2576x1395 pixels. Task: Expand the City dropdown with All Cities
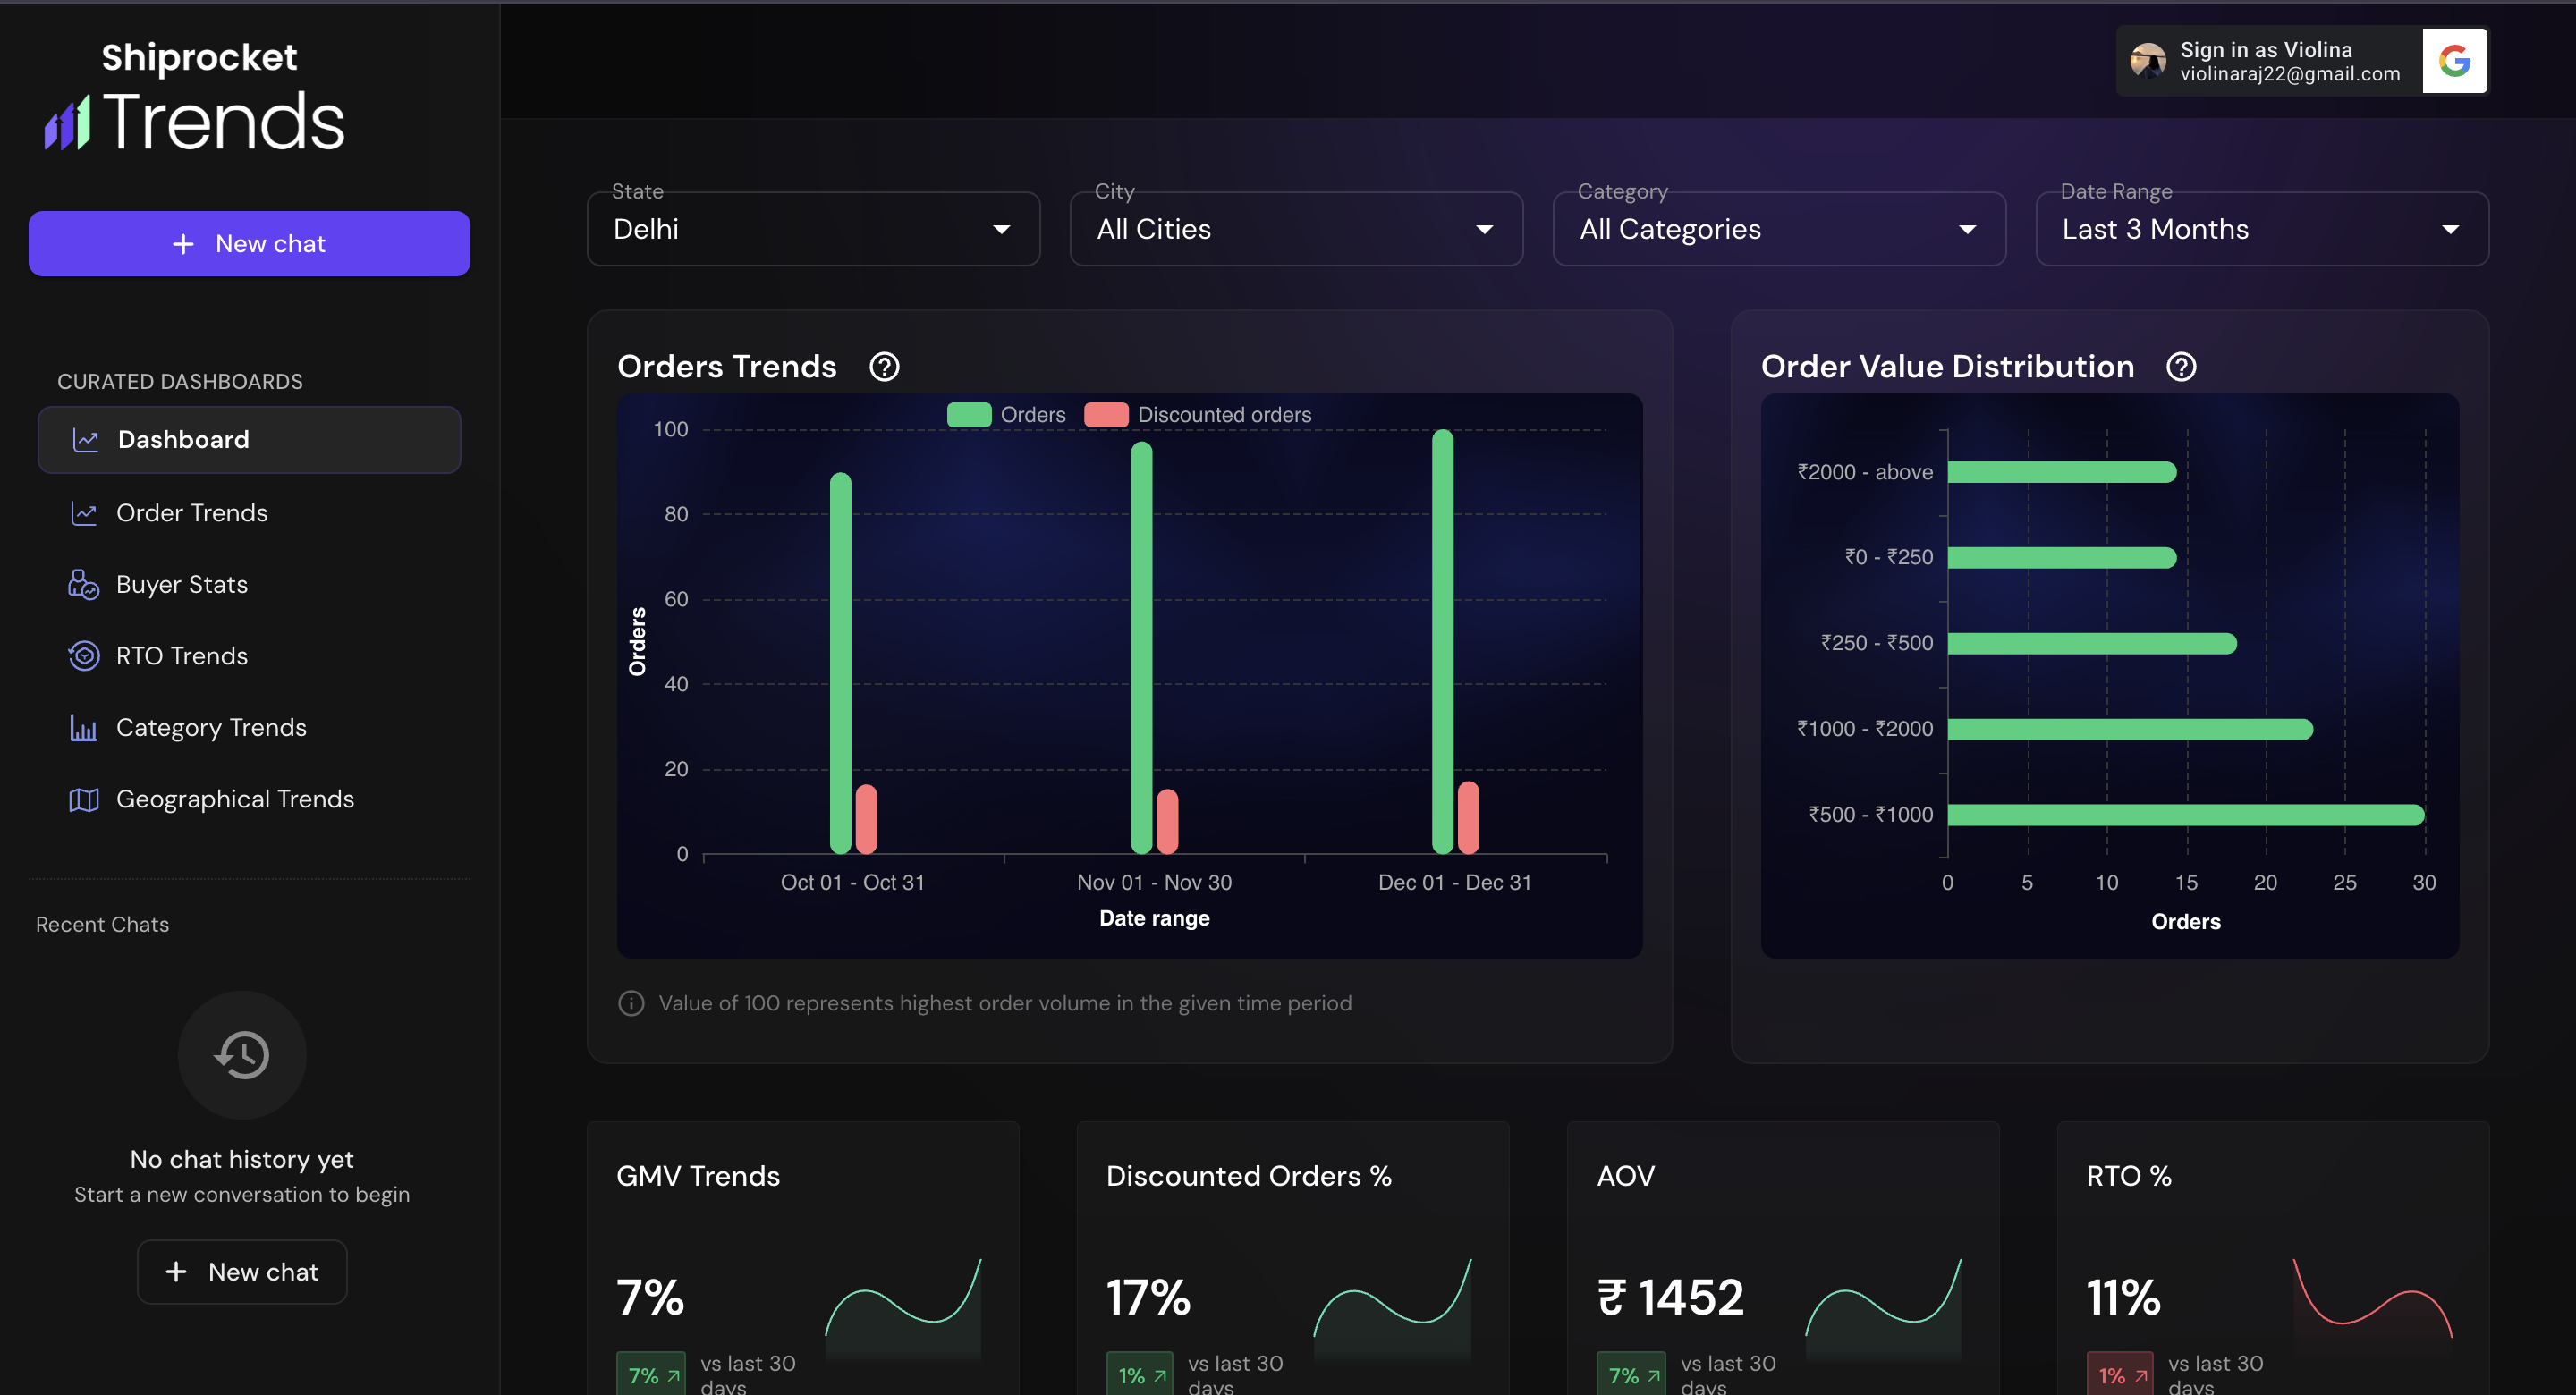pos(1296,228)
